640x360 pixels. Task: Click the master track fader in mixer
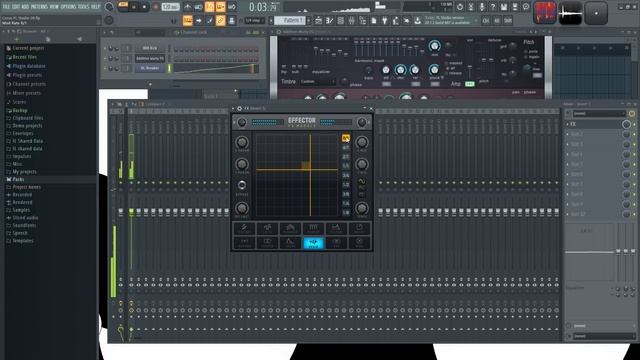click(x=120, y=211)
